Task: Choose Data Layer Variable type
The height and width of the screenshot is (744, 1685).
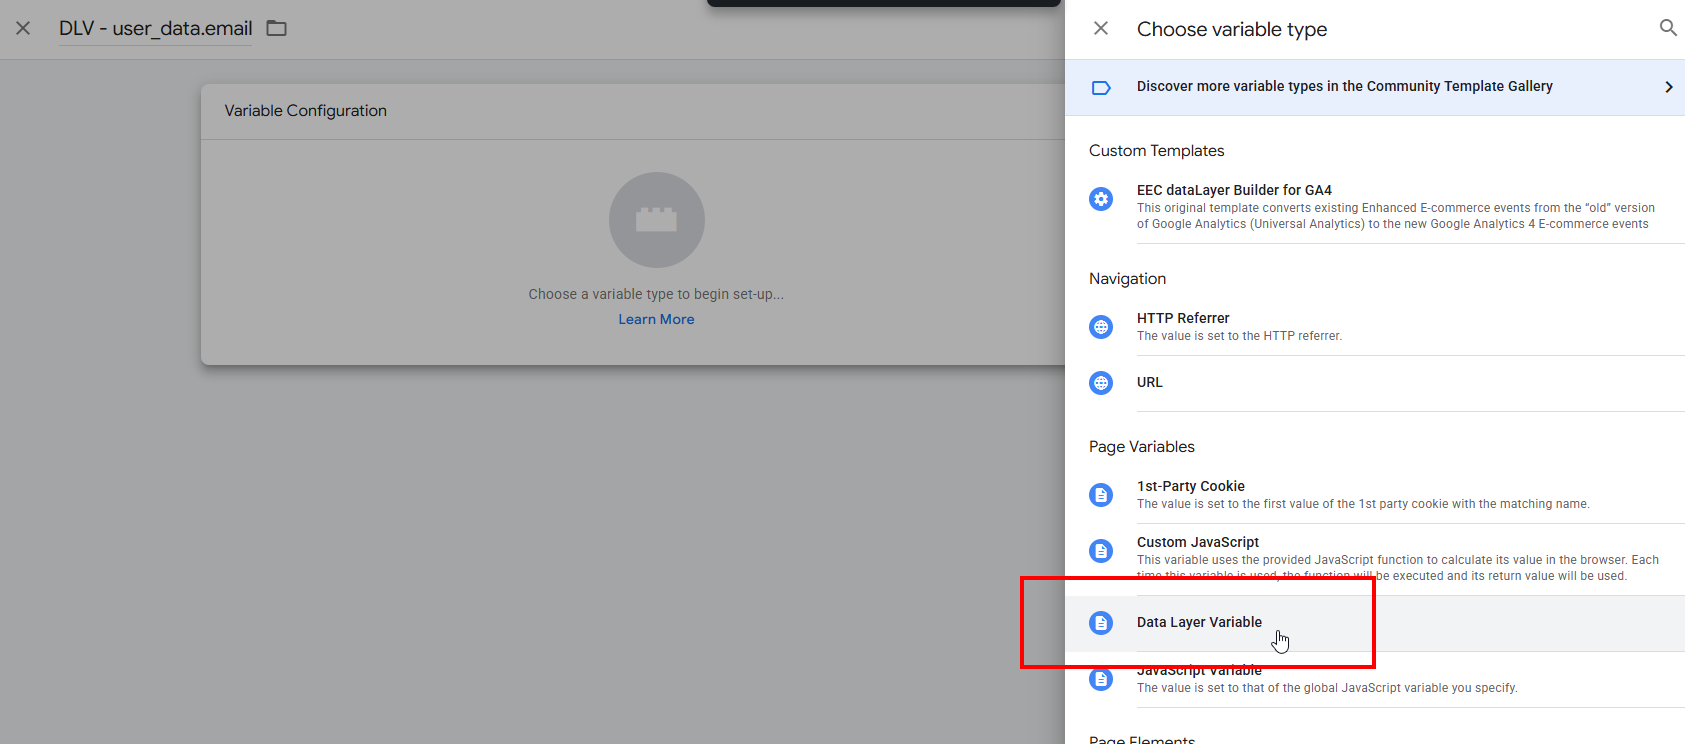Action: coord(1375,623)
